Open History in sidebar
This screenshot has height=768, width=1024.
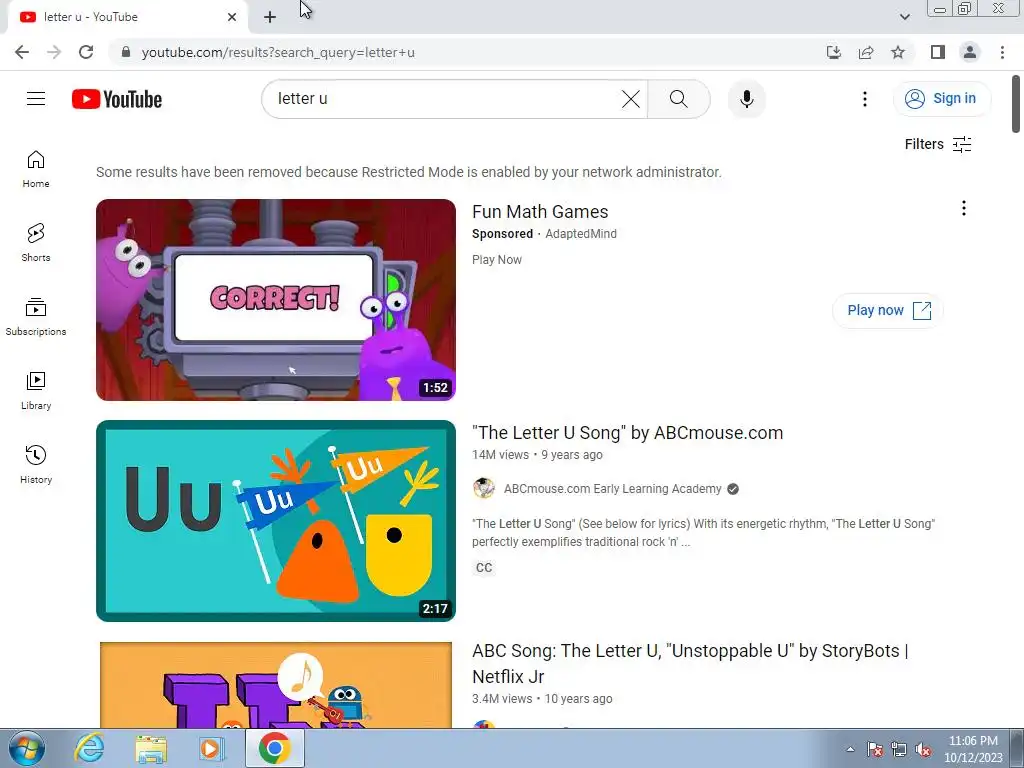36,464
